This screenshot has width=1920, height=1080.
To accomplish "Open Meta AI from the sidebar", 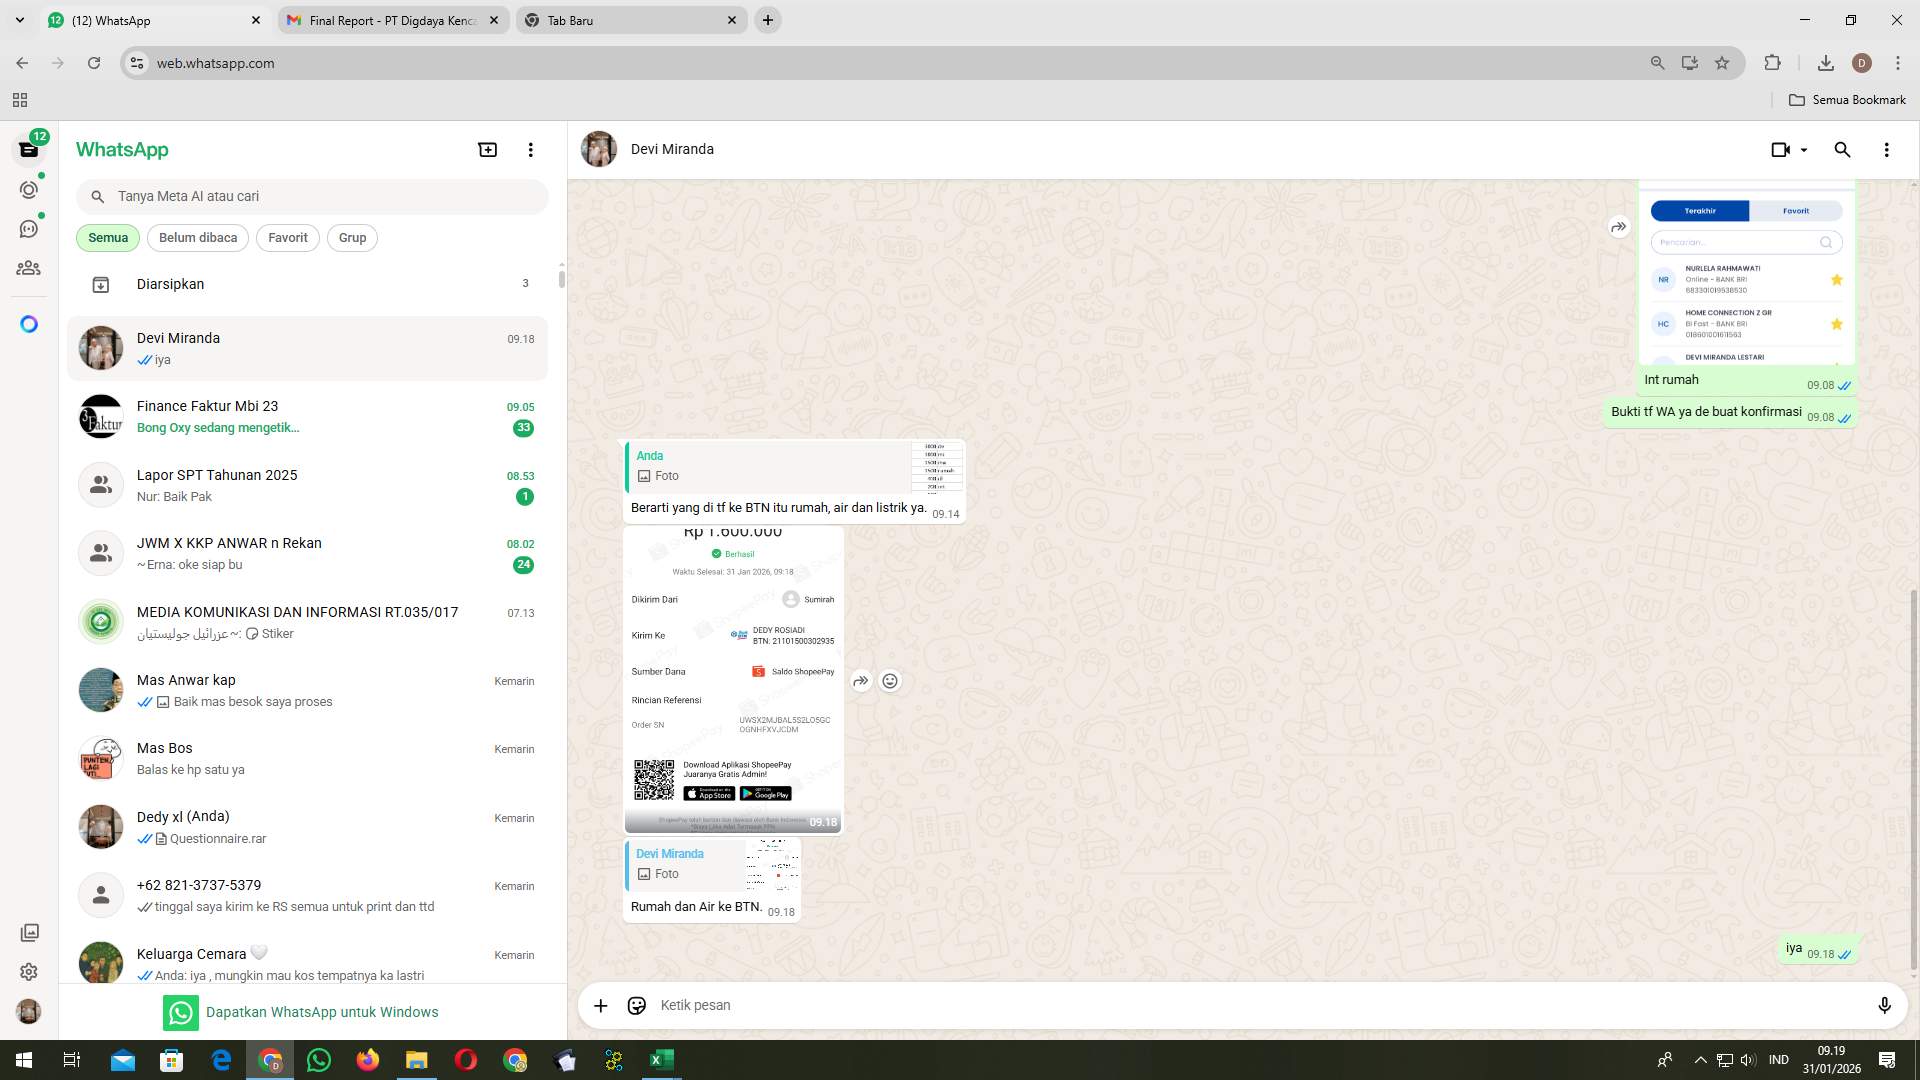I will coord(29,323).
